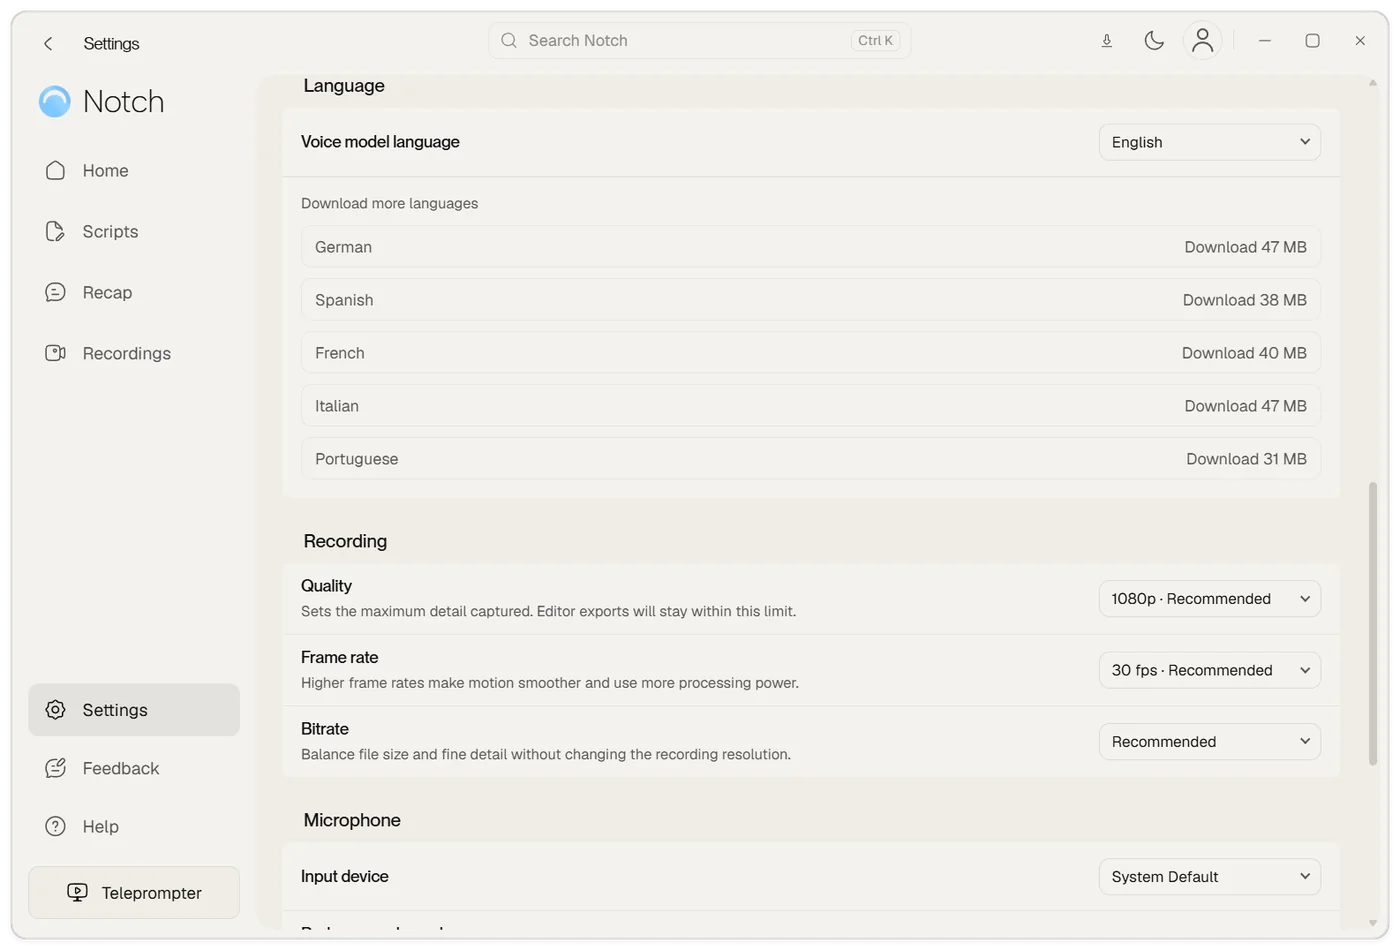Open the Quality dropdown

pos(1210,599)
